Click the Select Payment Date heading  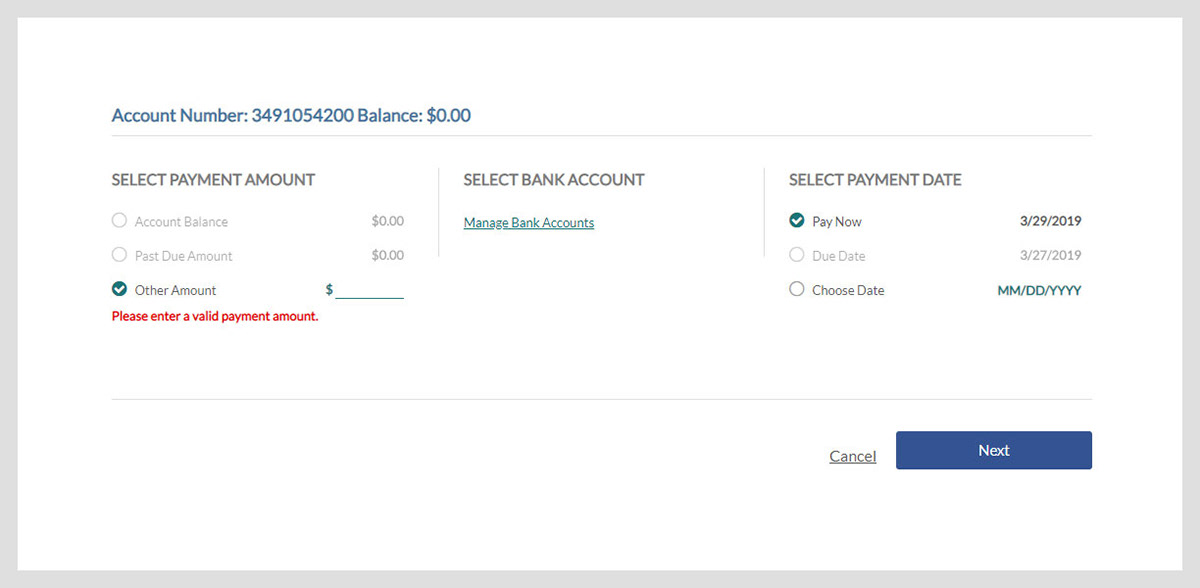click(x=875, y=180)
